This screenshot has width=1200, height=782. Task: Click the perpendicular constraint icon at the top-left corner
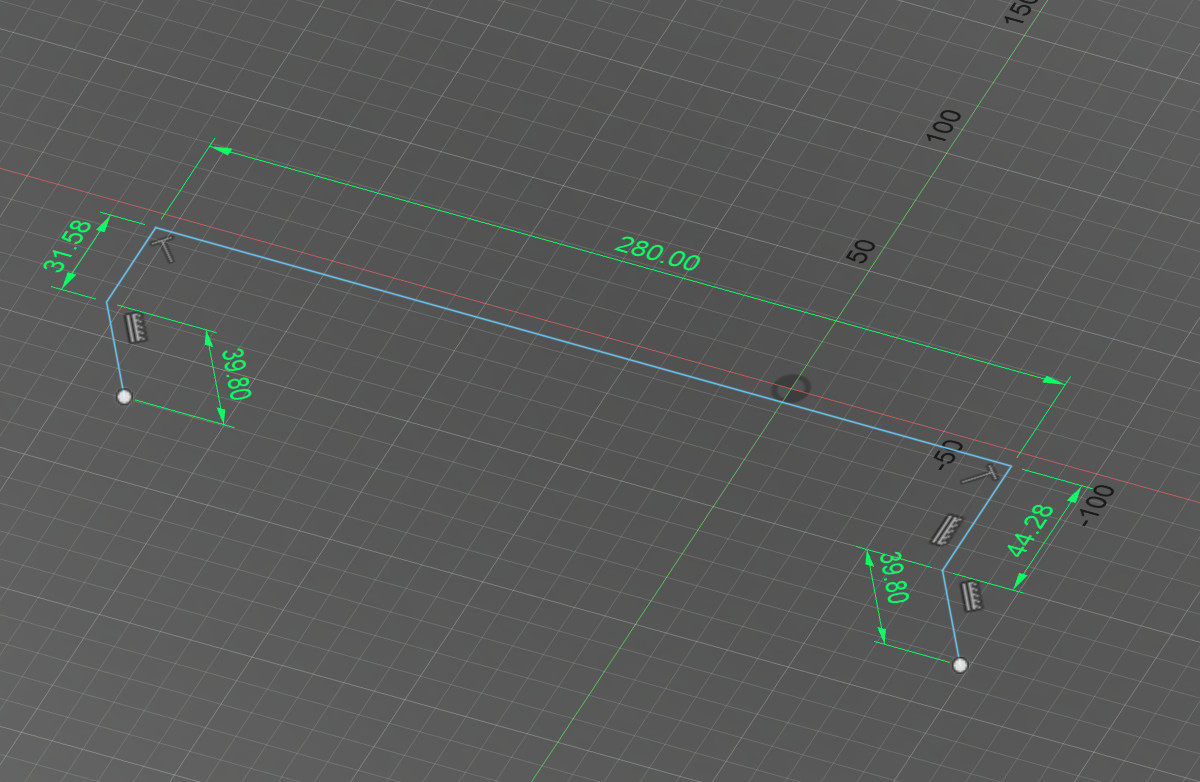pos(168,249)
